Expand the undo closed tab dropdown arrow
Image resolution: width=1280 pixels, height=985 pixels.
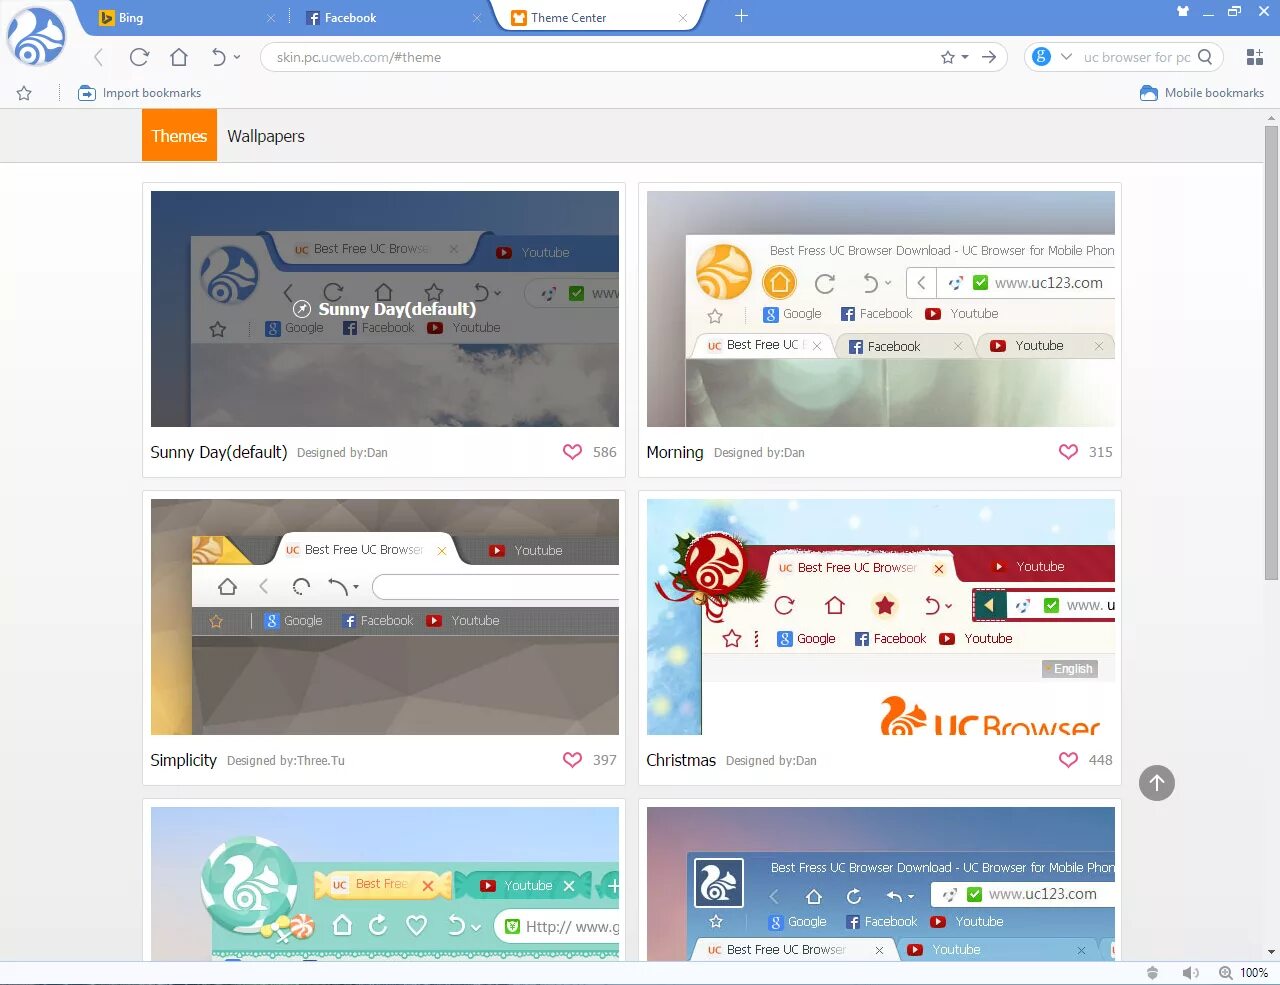(x=237, y=57)
